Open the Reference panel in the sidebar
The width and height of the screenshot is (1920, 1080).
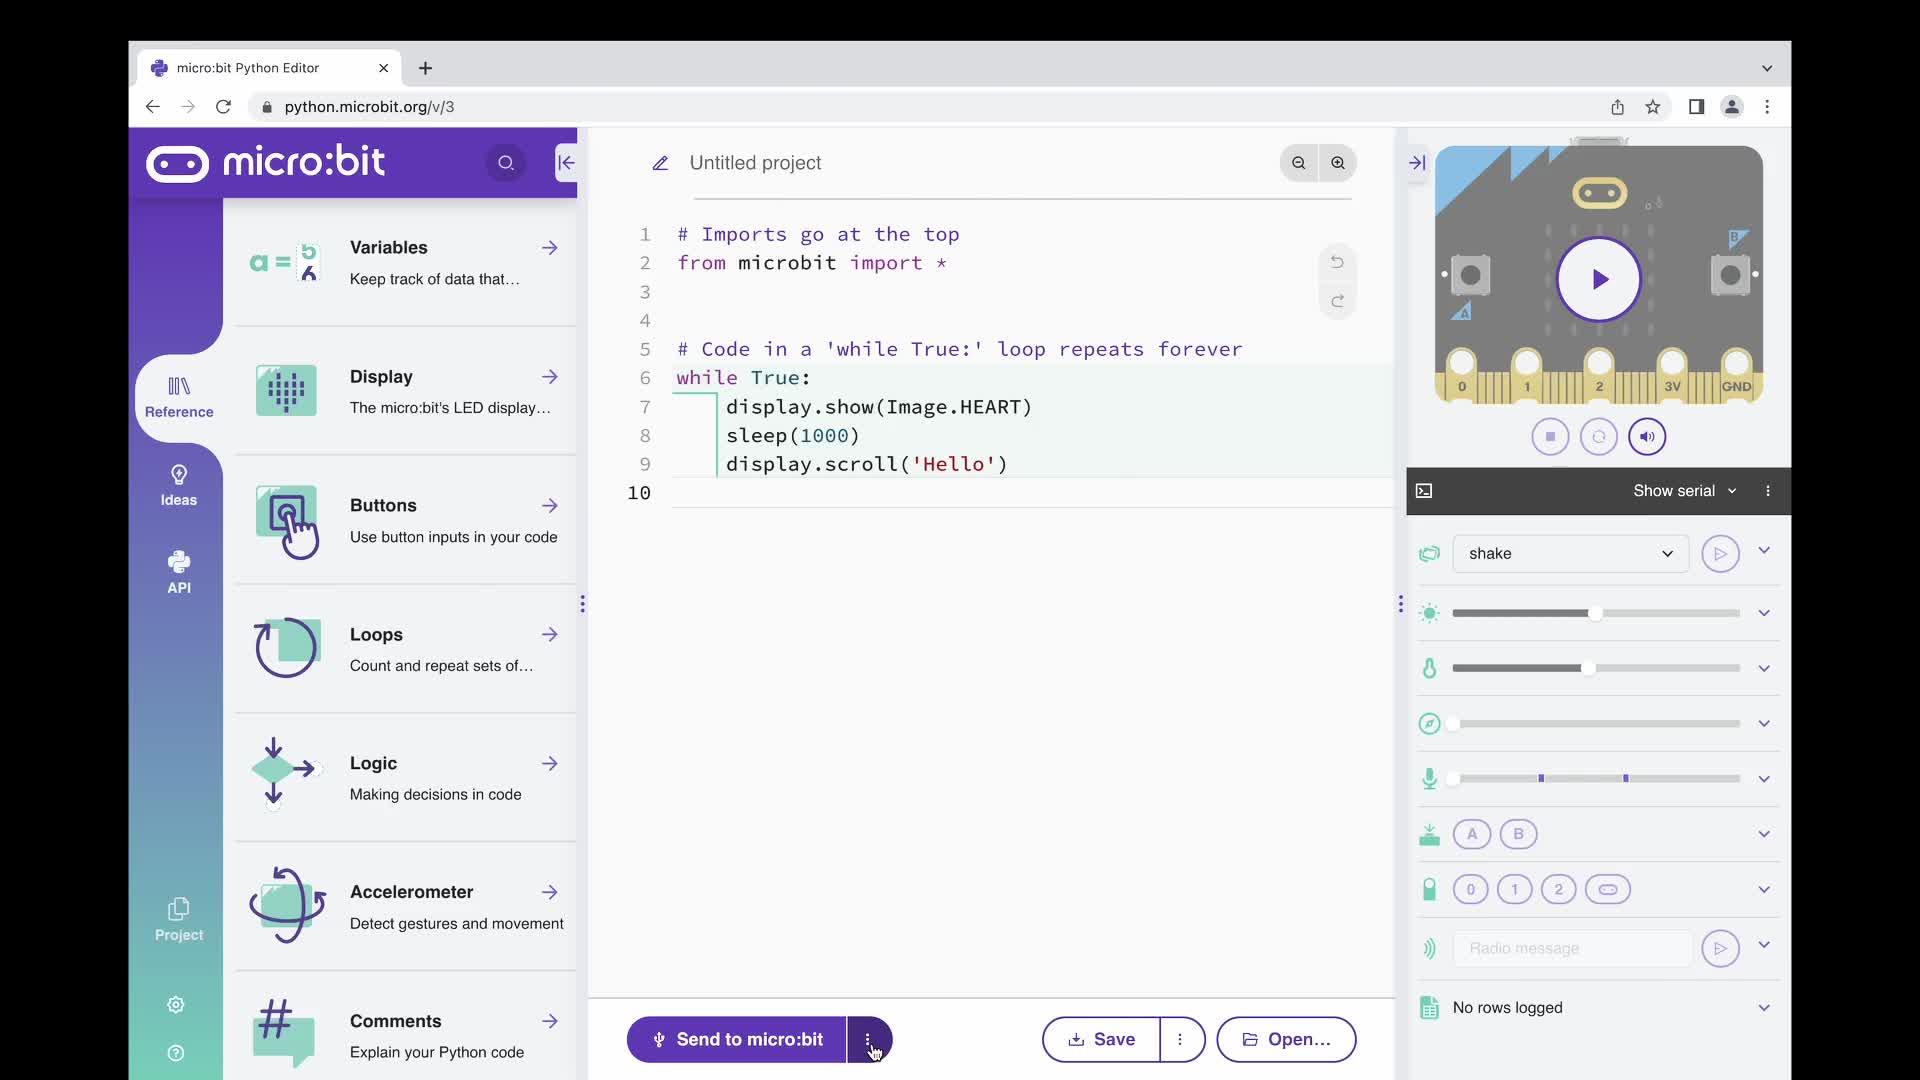[x=178, y=396]
